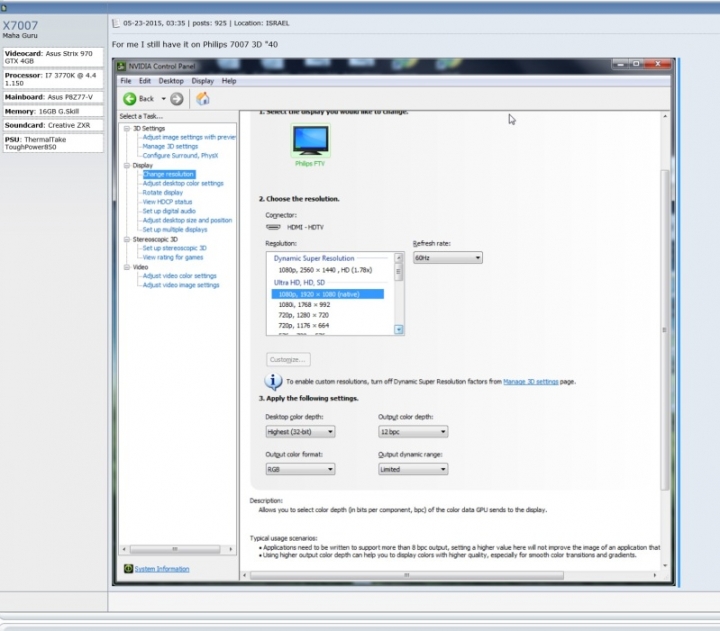
Task: Open the Home icon in toolbar
Action: pyautogui.click(x=202, y=99)
